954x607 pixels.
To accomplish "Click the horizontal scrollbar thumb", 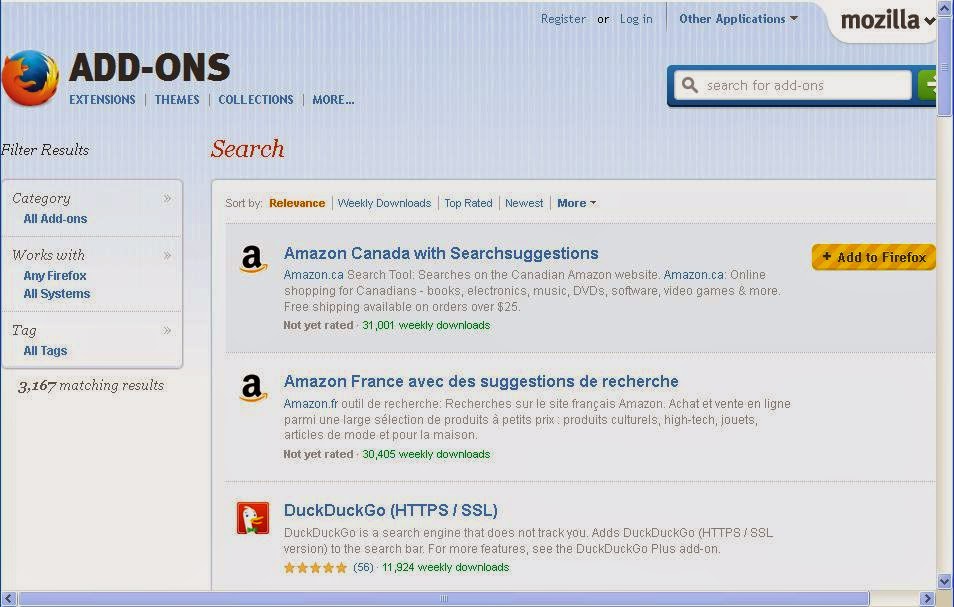I will pos(444,598).
